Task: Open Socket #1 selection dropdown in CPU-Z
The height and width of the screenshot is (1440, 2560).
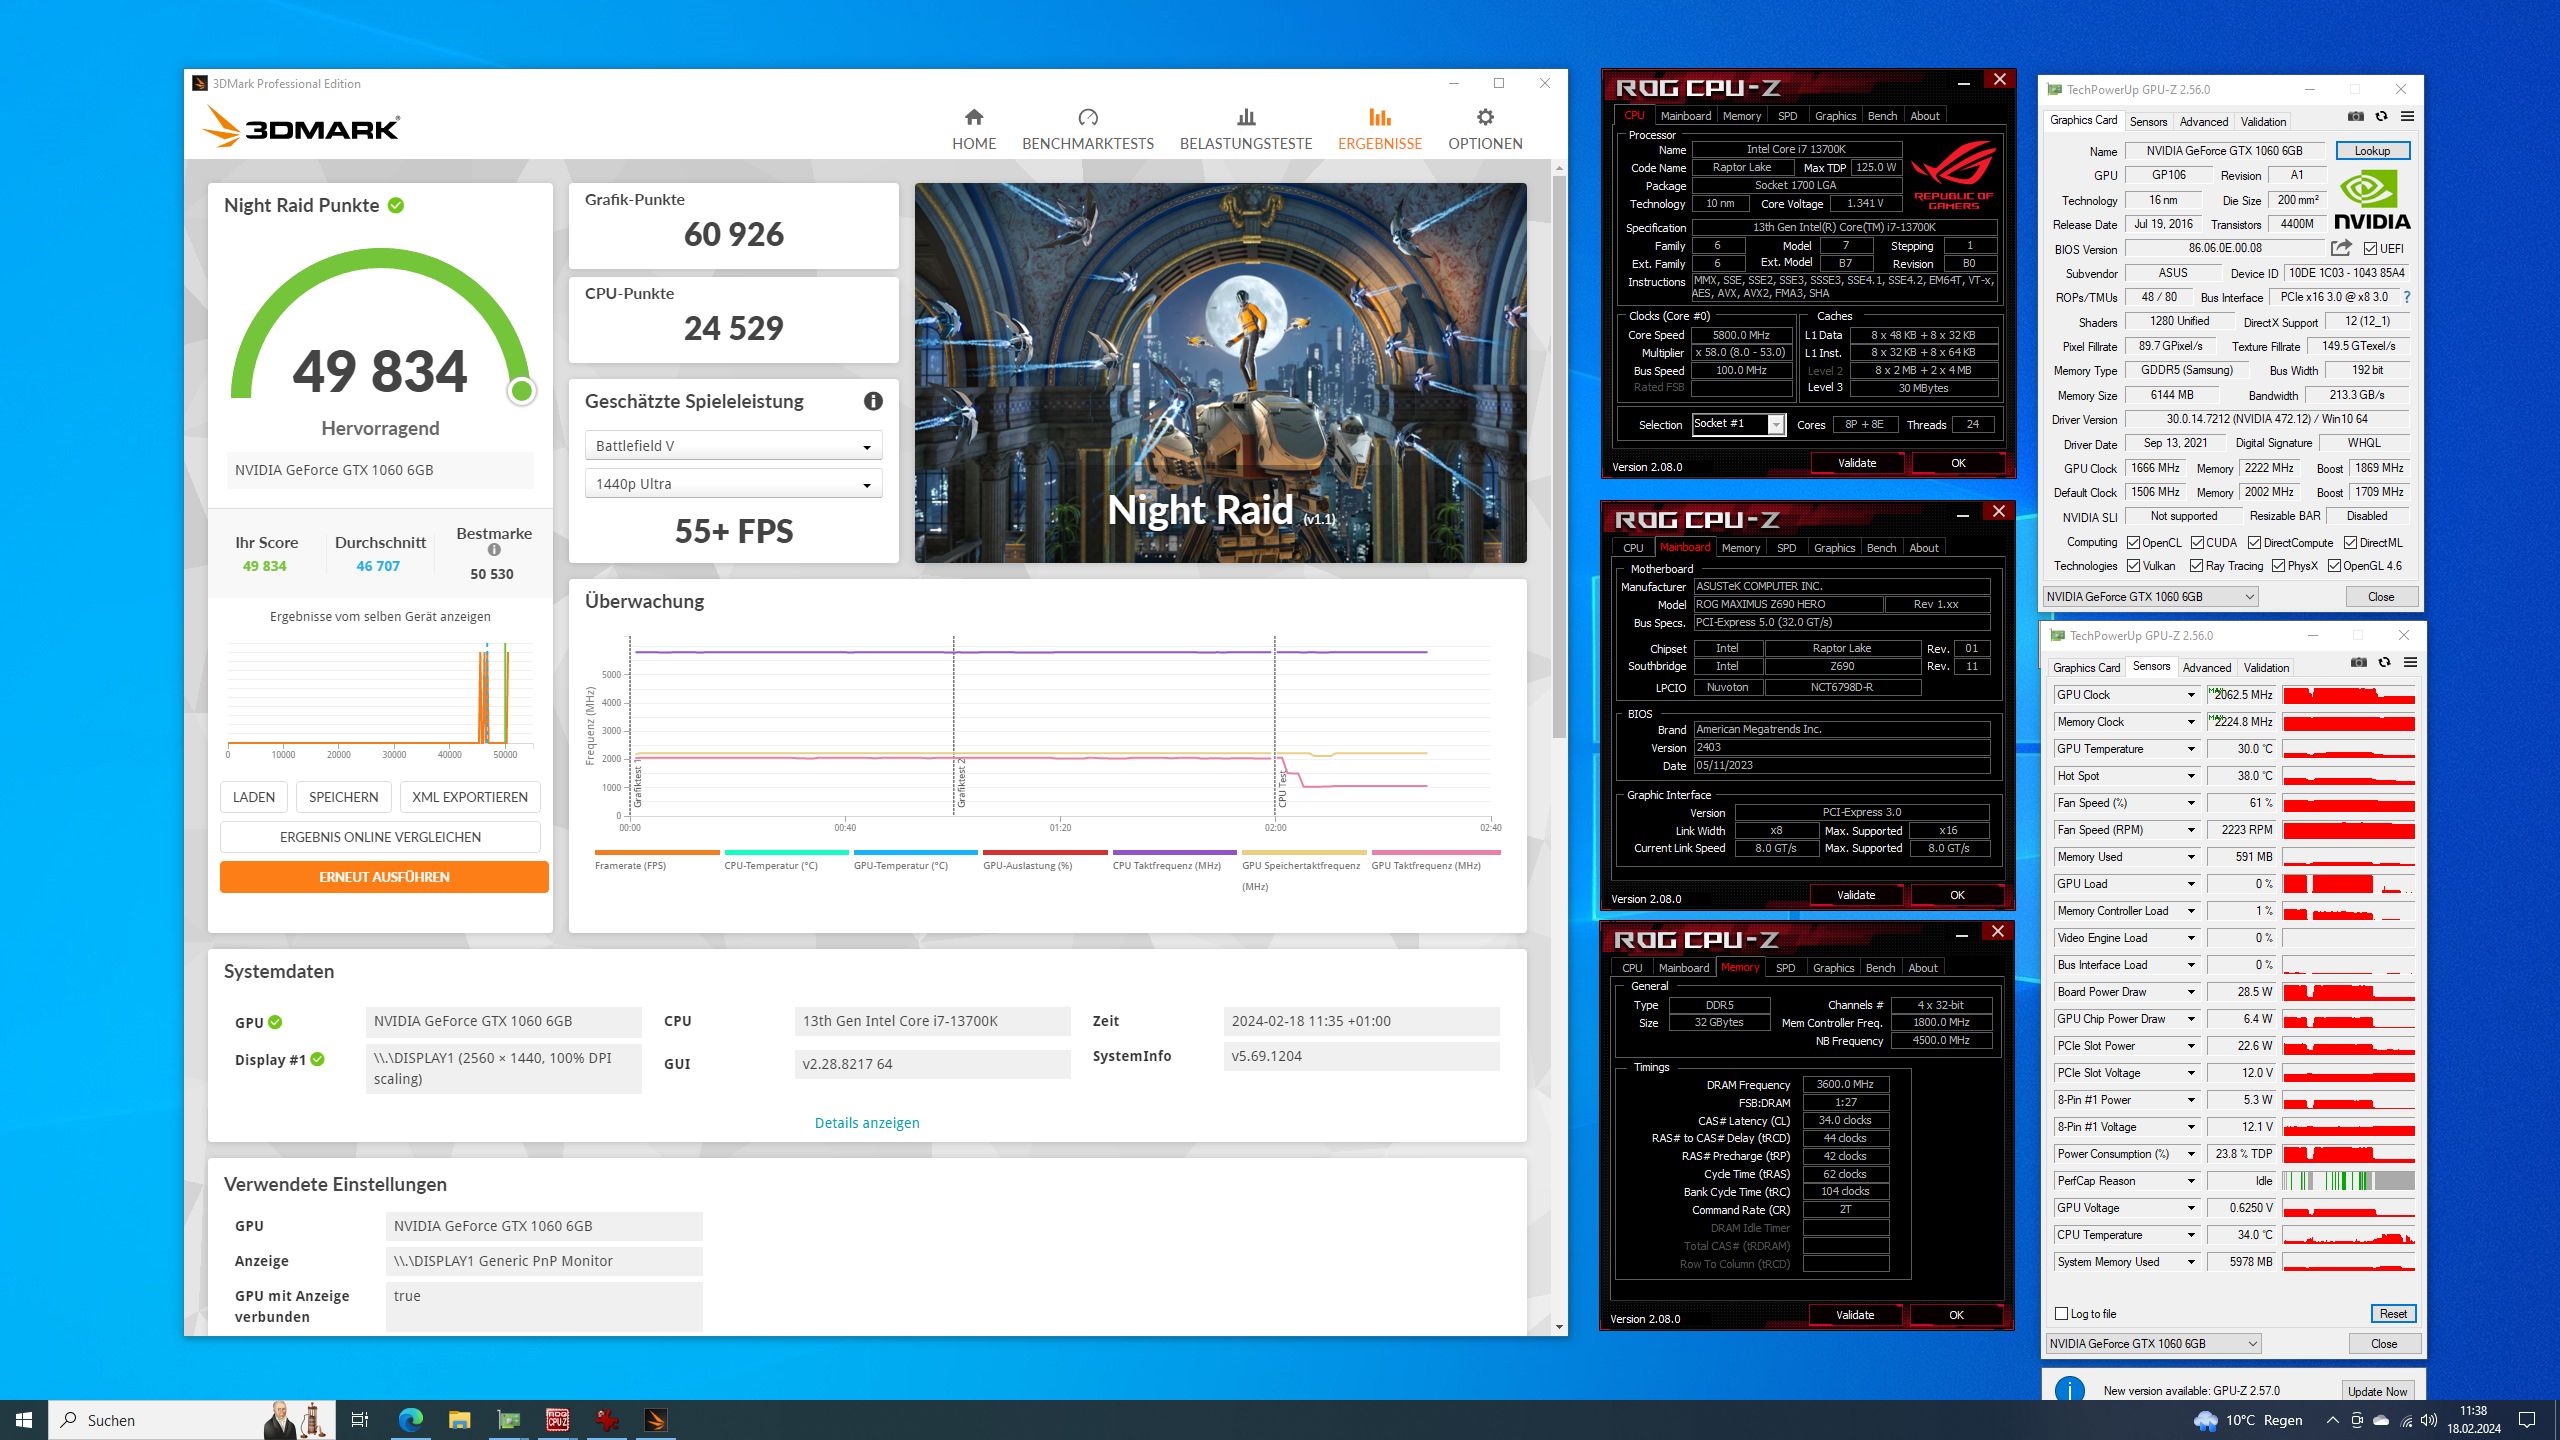Action: coord(1738,424)
